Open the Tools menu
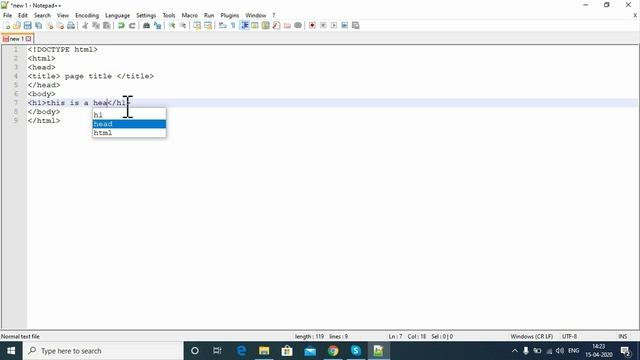Screen dimensions: 640x360 169,15
